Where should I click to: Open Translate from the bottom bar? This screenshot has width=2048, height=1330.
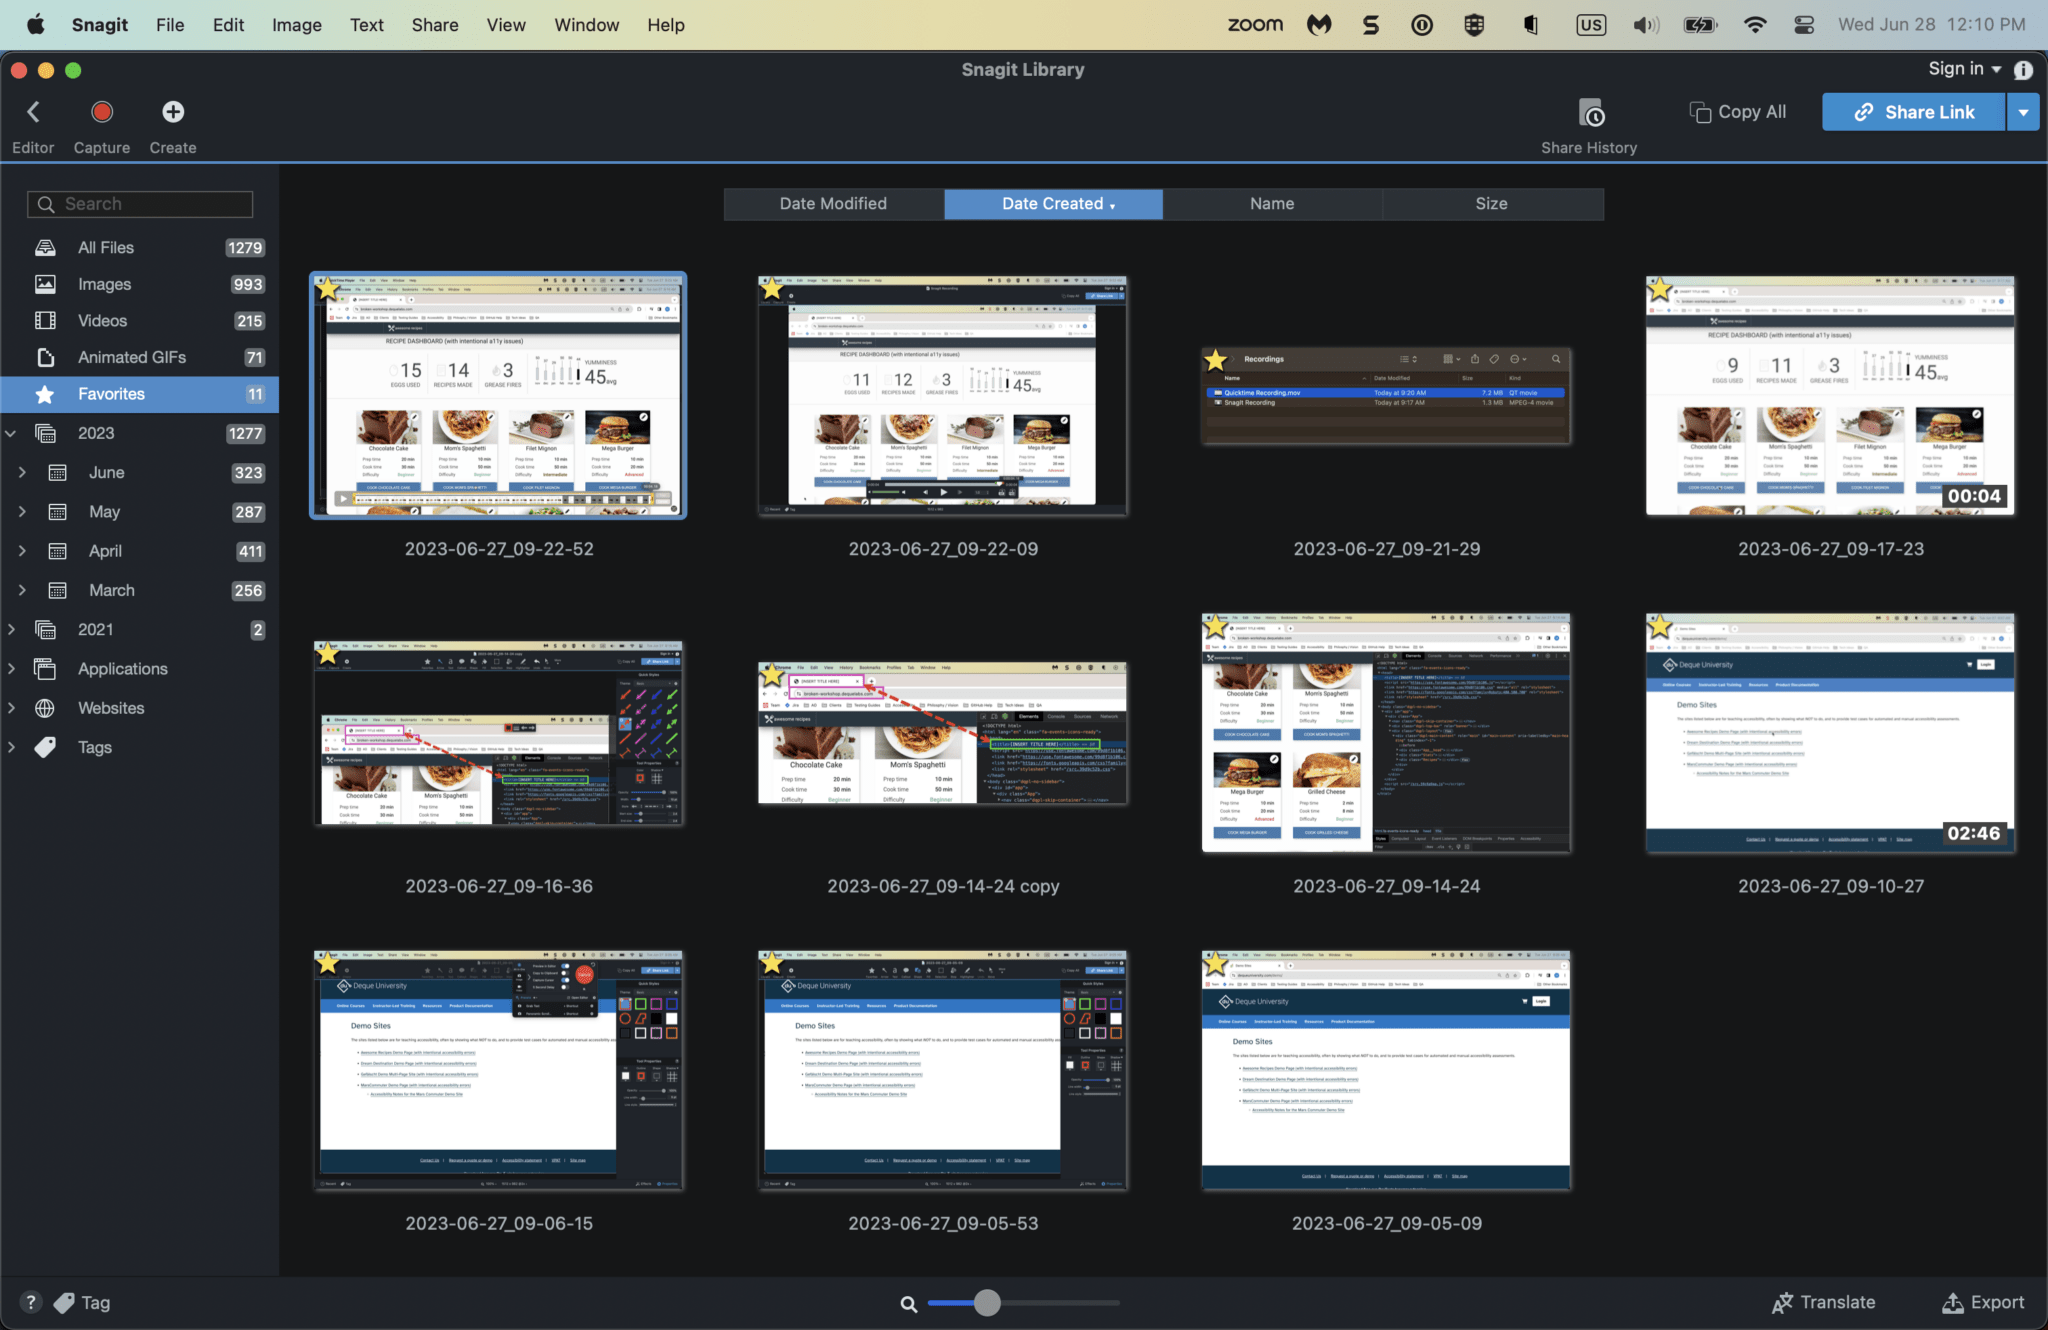[1823, 1302]
